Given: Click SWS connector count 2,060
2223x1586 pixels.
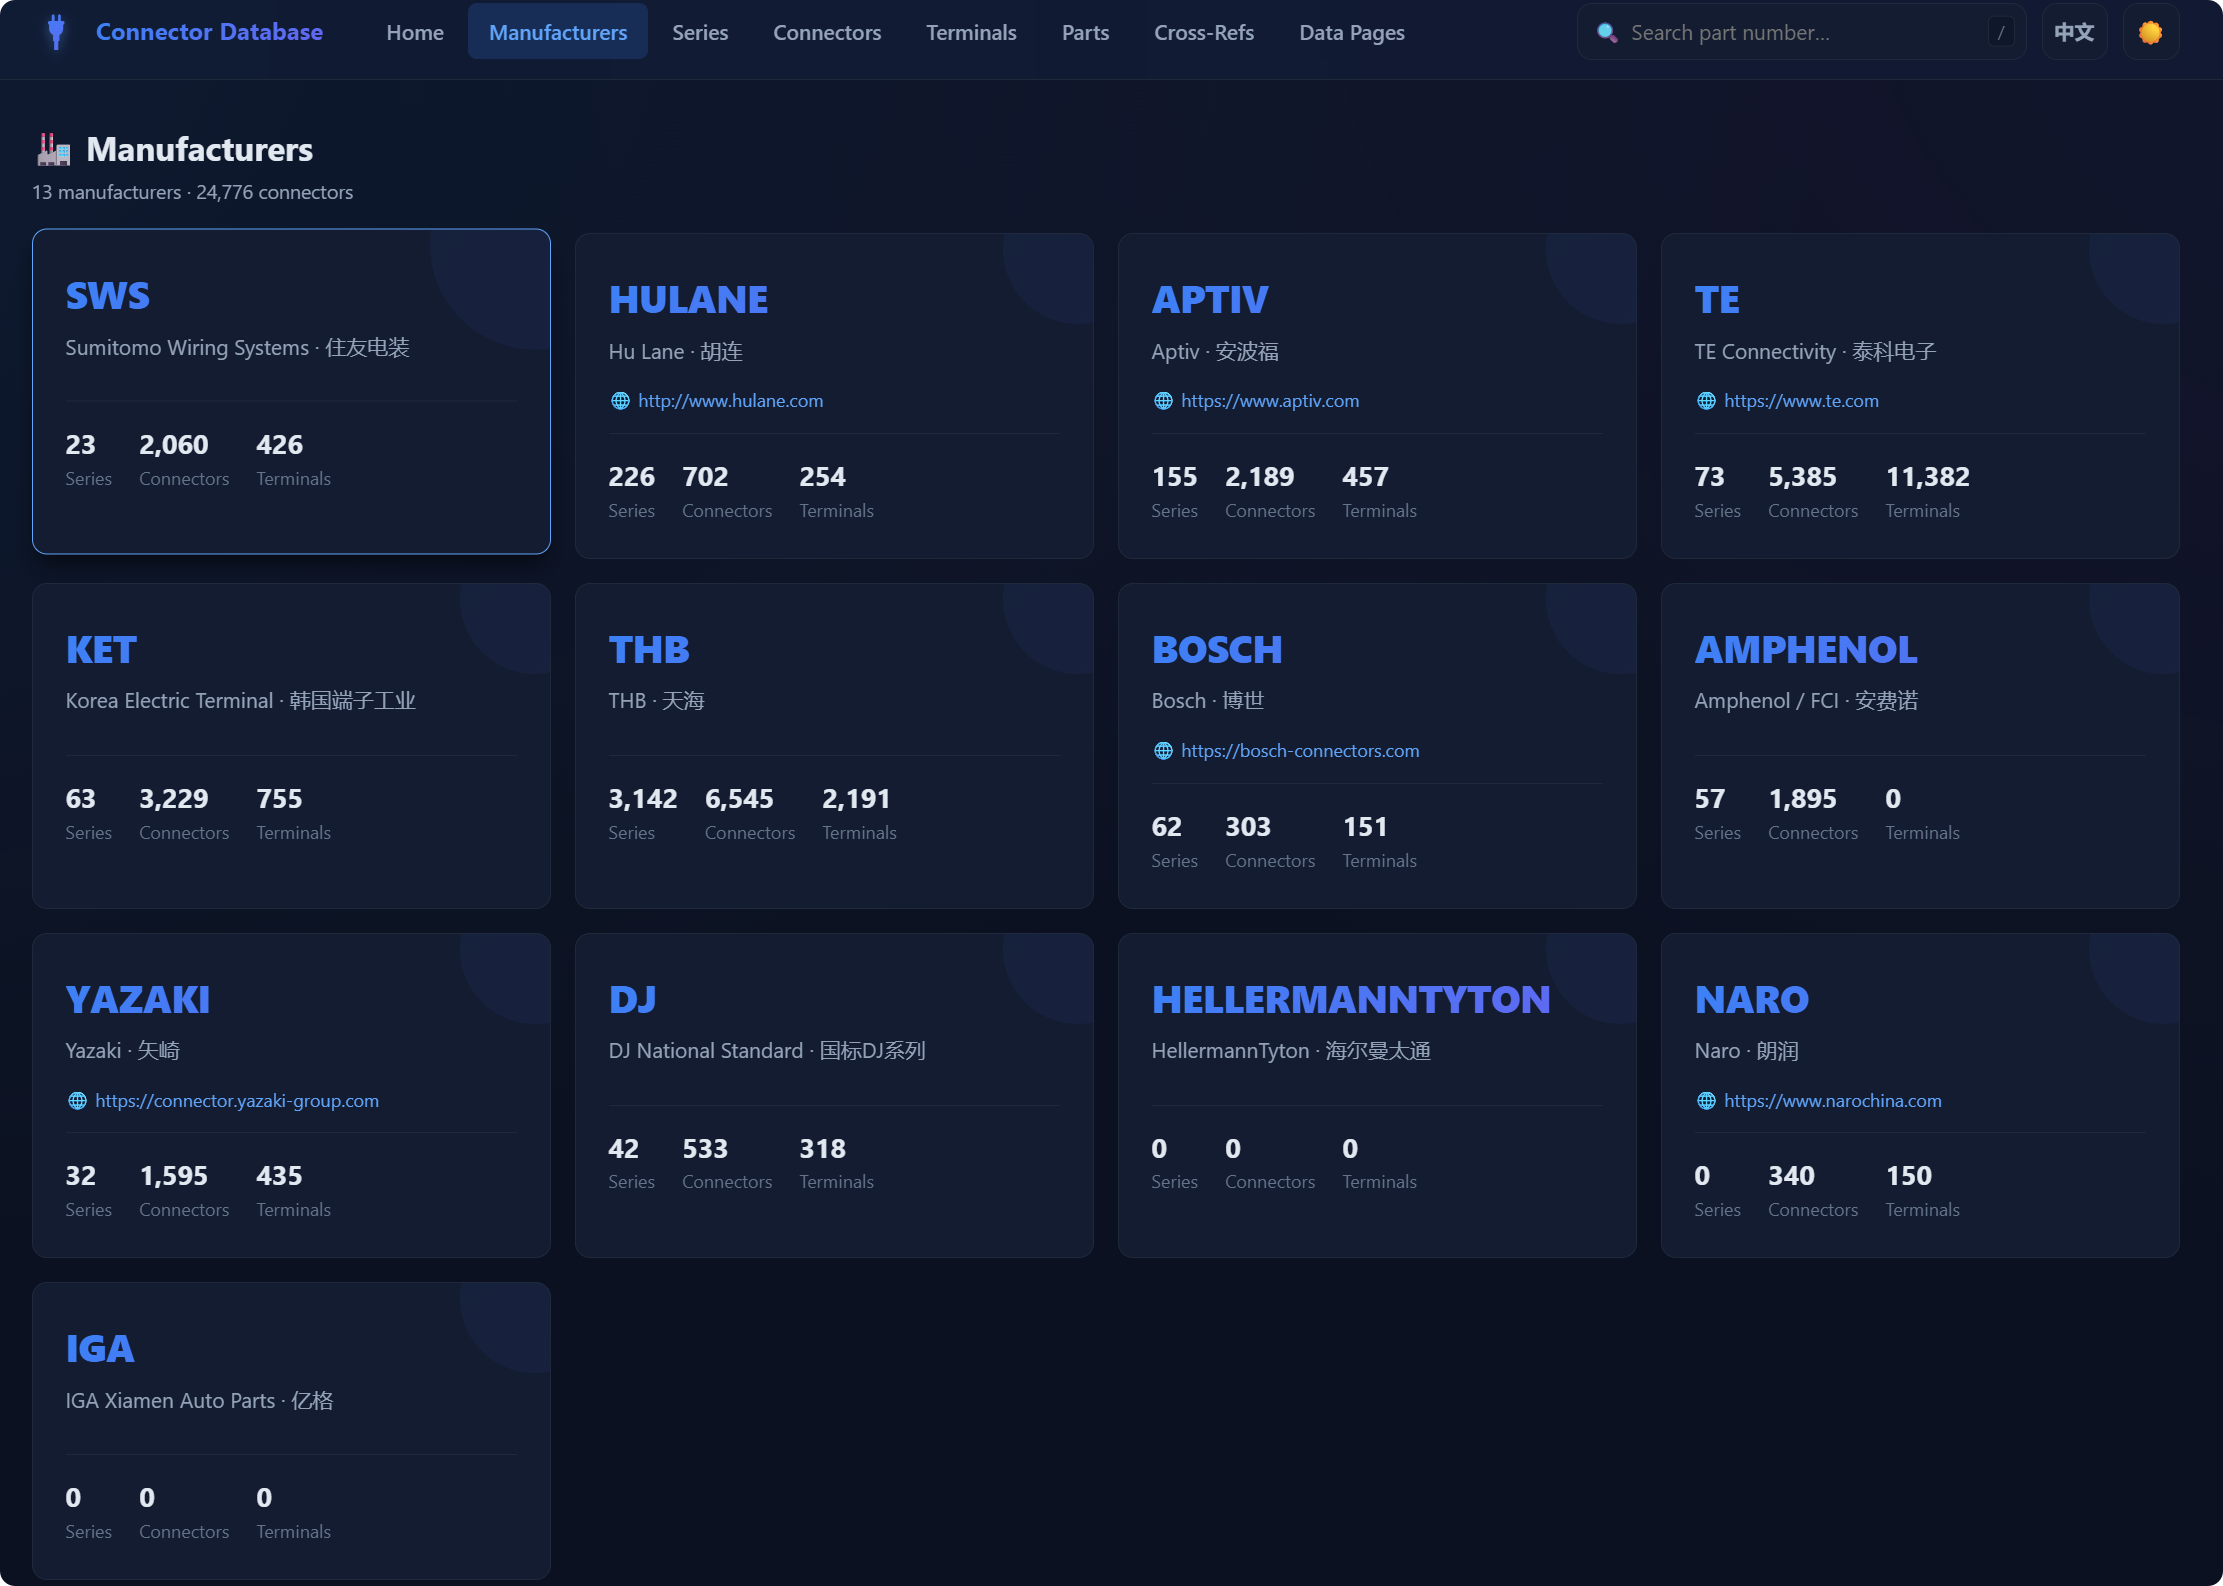Looking at the screenshot, I should tap(174, 445).
